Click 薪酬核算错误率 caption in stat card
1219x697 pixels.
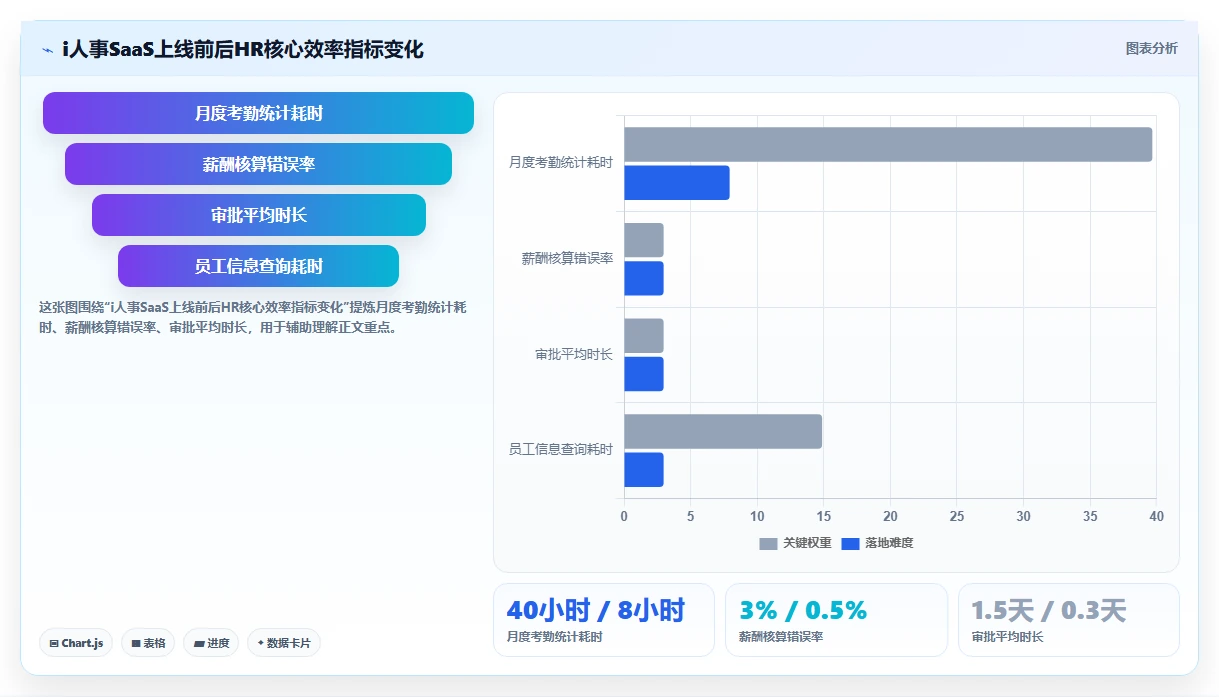781,636
